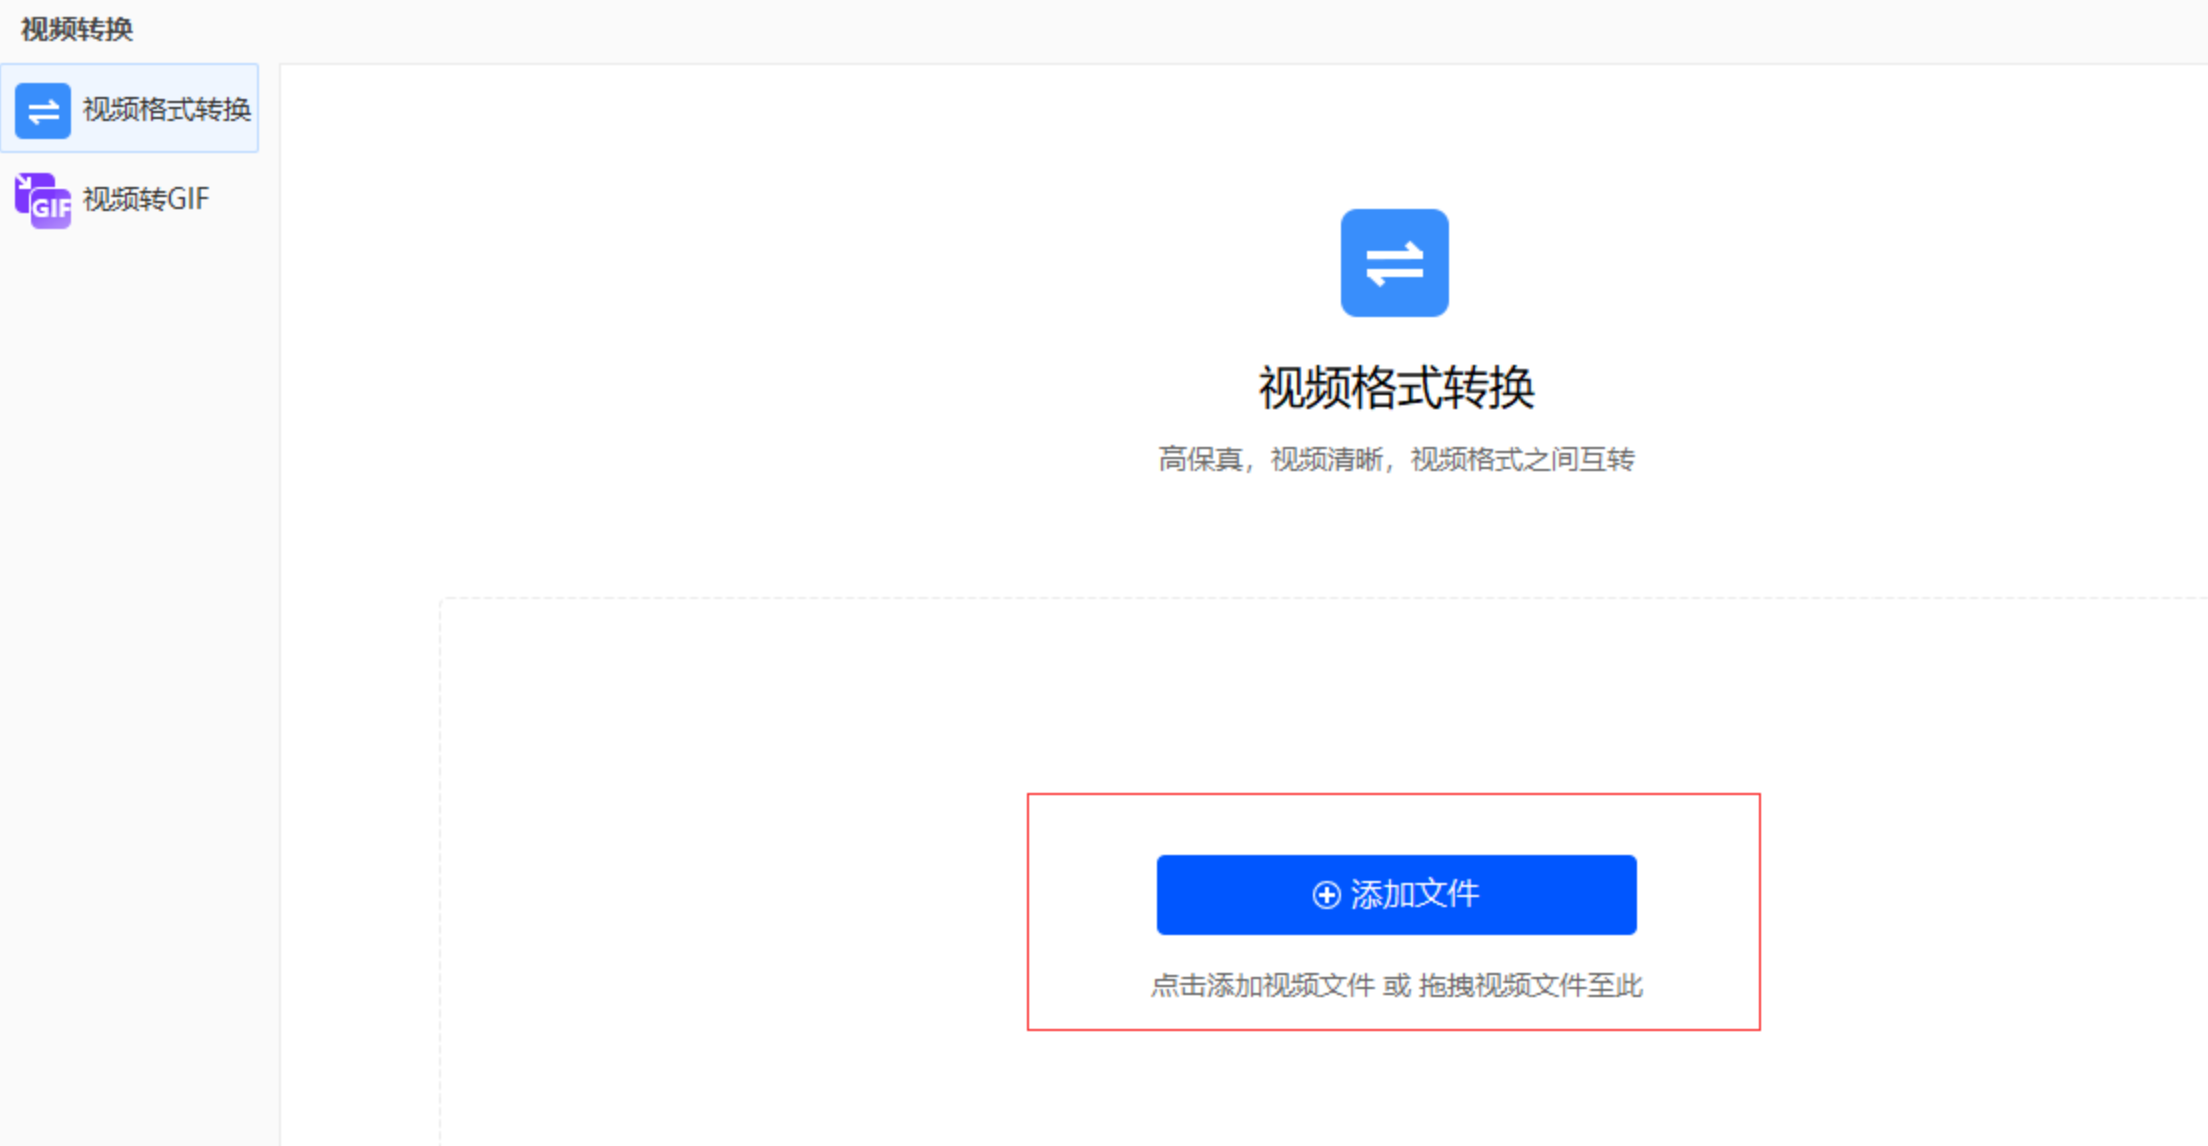
Task: Click the hint 点击添加视频文件 或 拖拽视频文件至此
Action: pos(1396,986)
